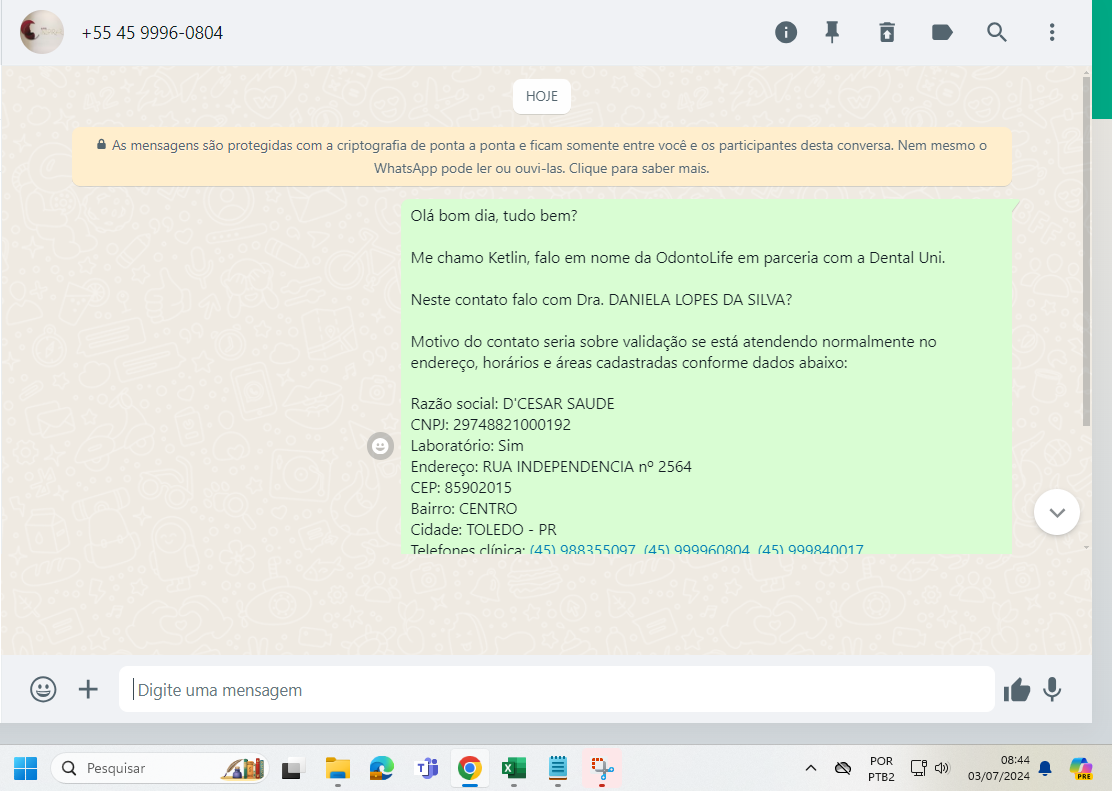Open the three-dot chat menu
The width and height of the screenshot is (1112, 791).
point(1052,33)
